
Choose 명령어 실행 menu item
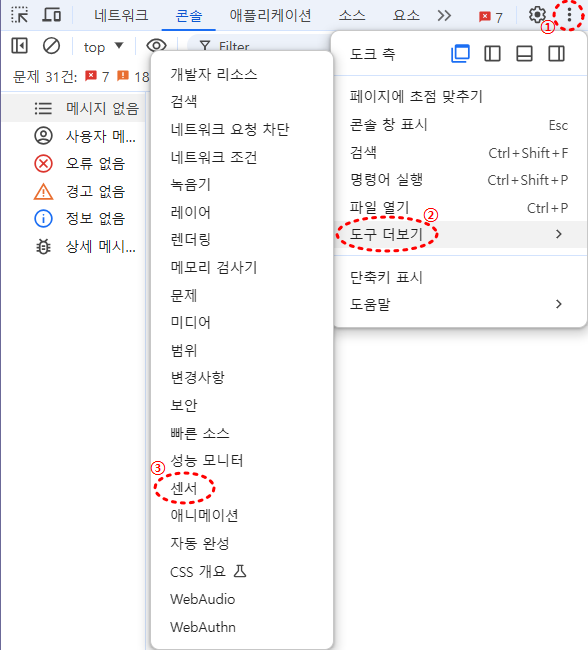click(x=460, y=180)
